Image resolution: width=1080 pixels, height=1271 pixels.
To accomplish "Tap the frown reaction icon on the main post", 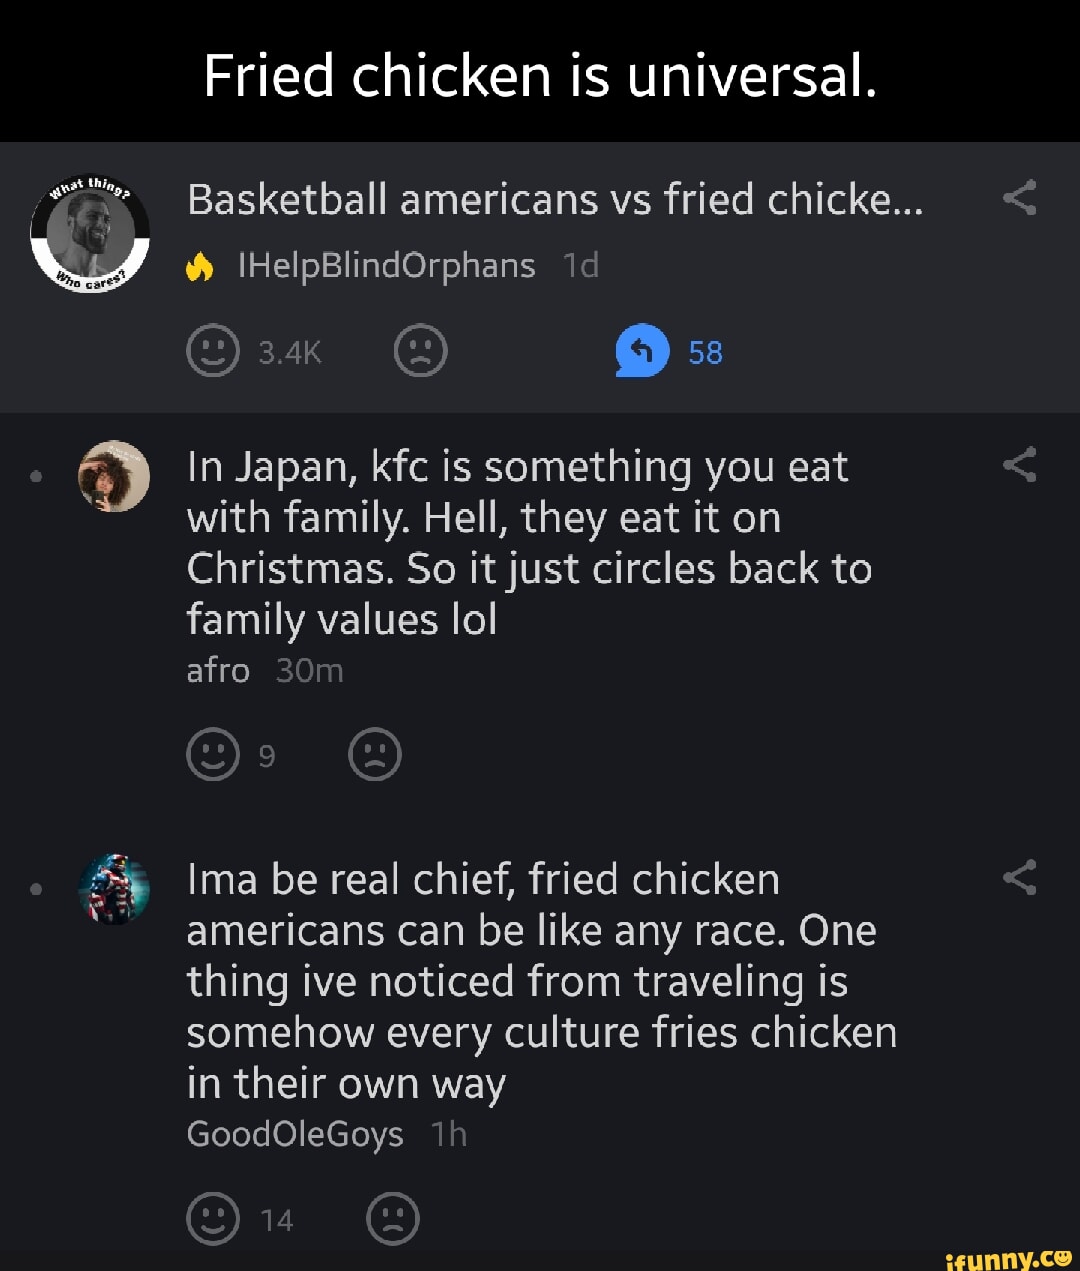I will coord(420,351).
